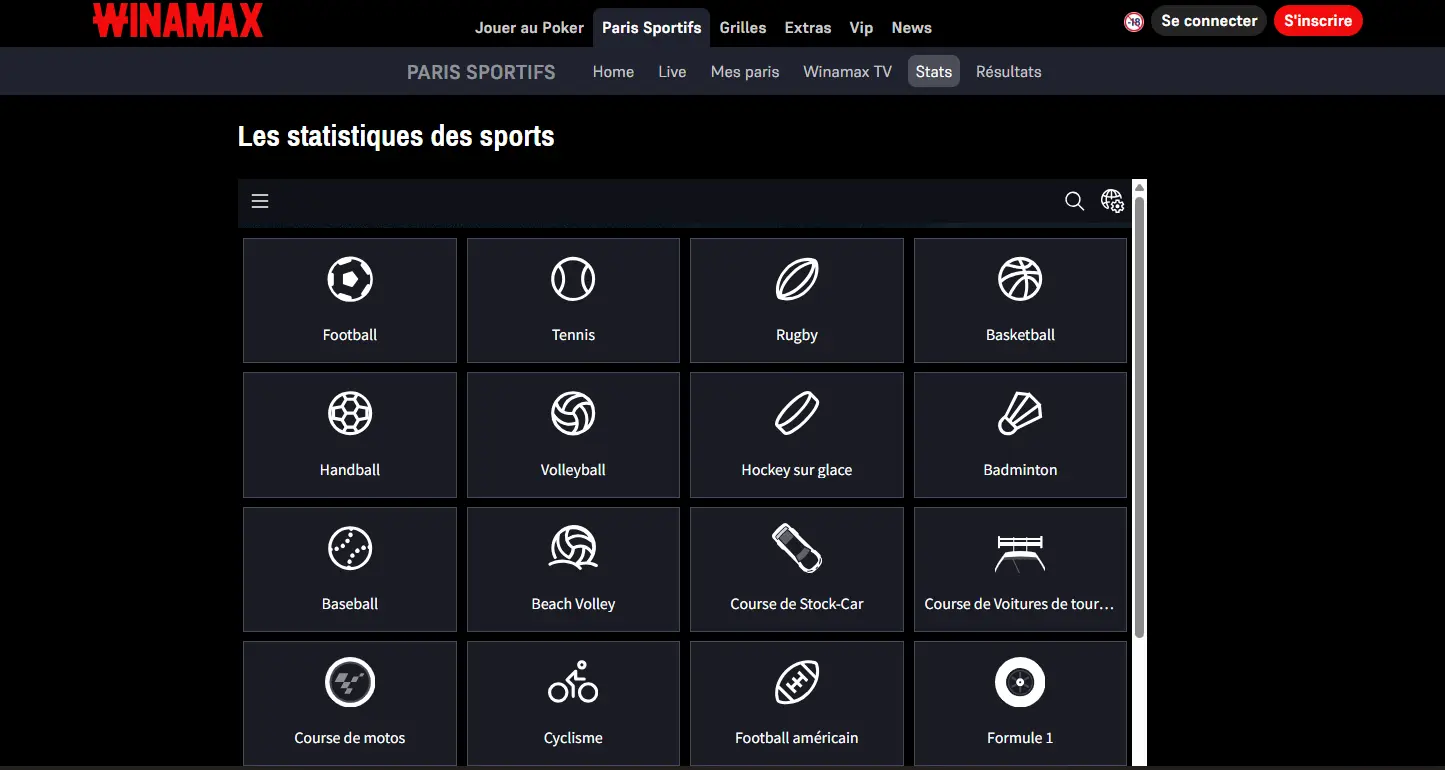Viewport: 1445px width, 770px height.
Task: Open Hockey sur glace stats
Action: pyautogui.click(x=796, y=435)
